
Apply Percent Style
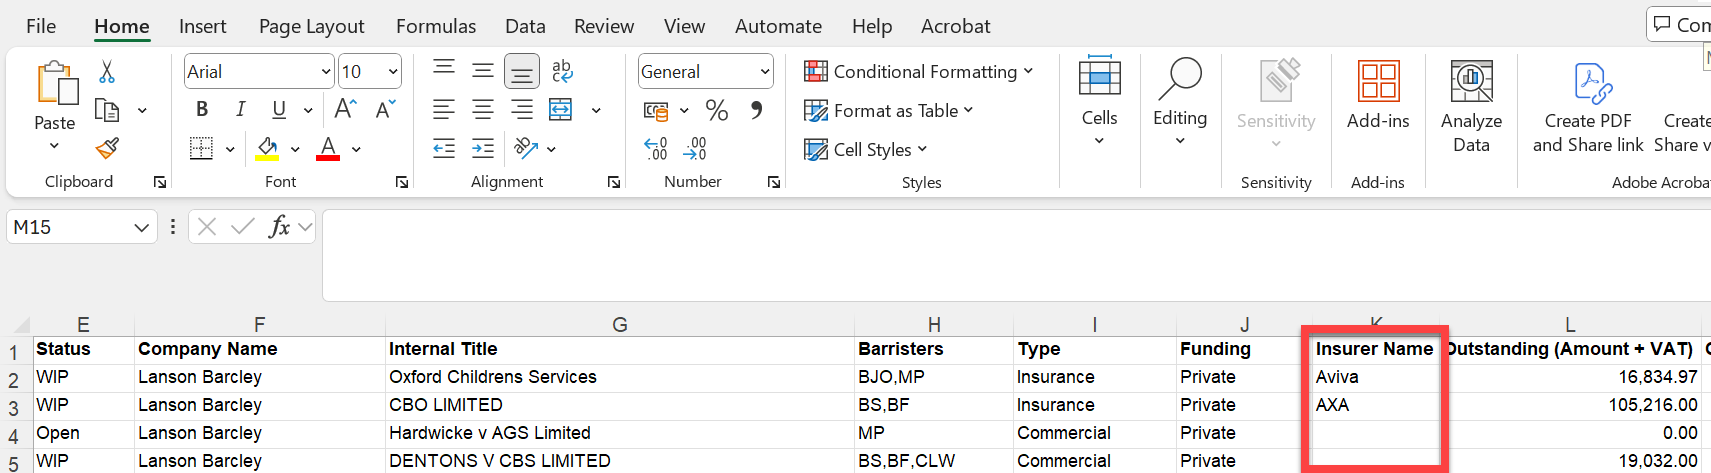point(717,110)
